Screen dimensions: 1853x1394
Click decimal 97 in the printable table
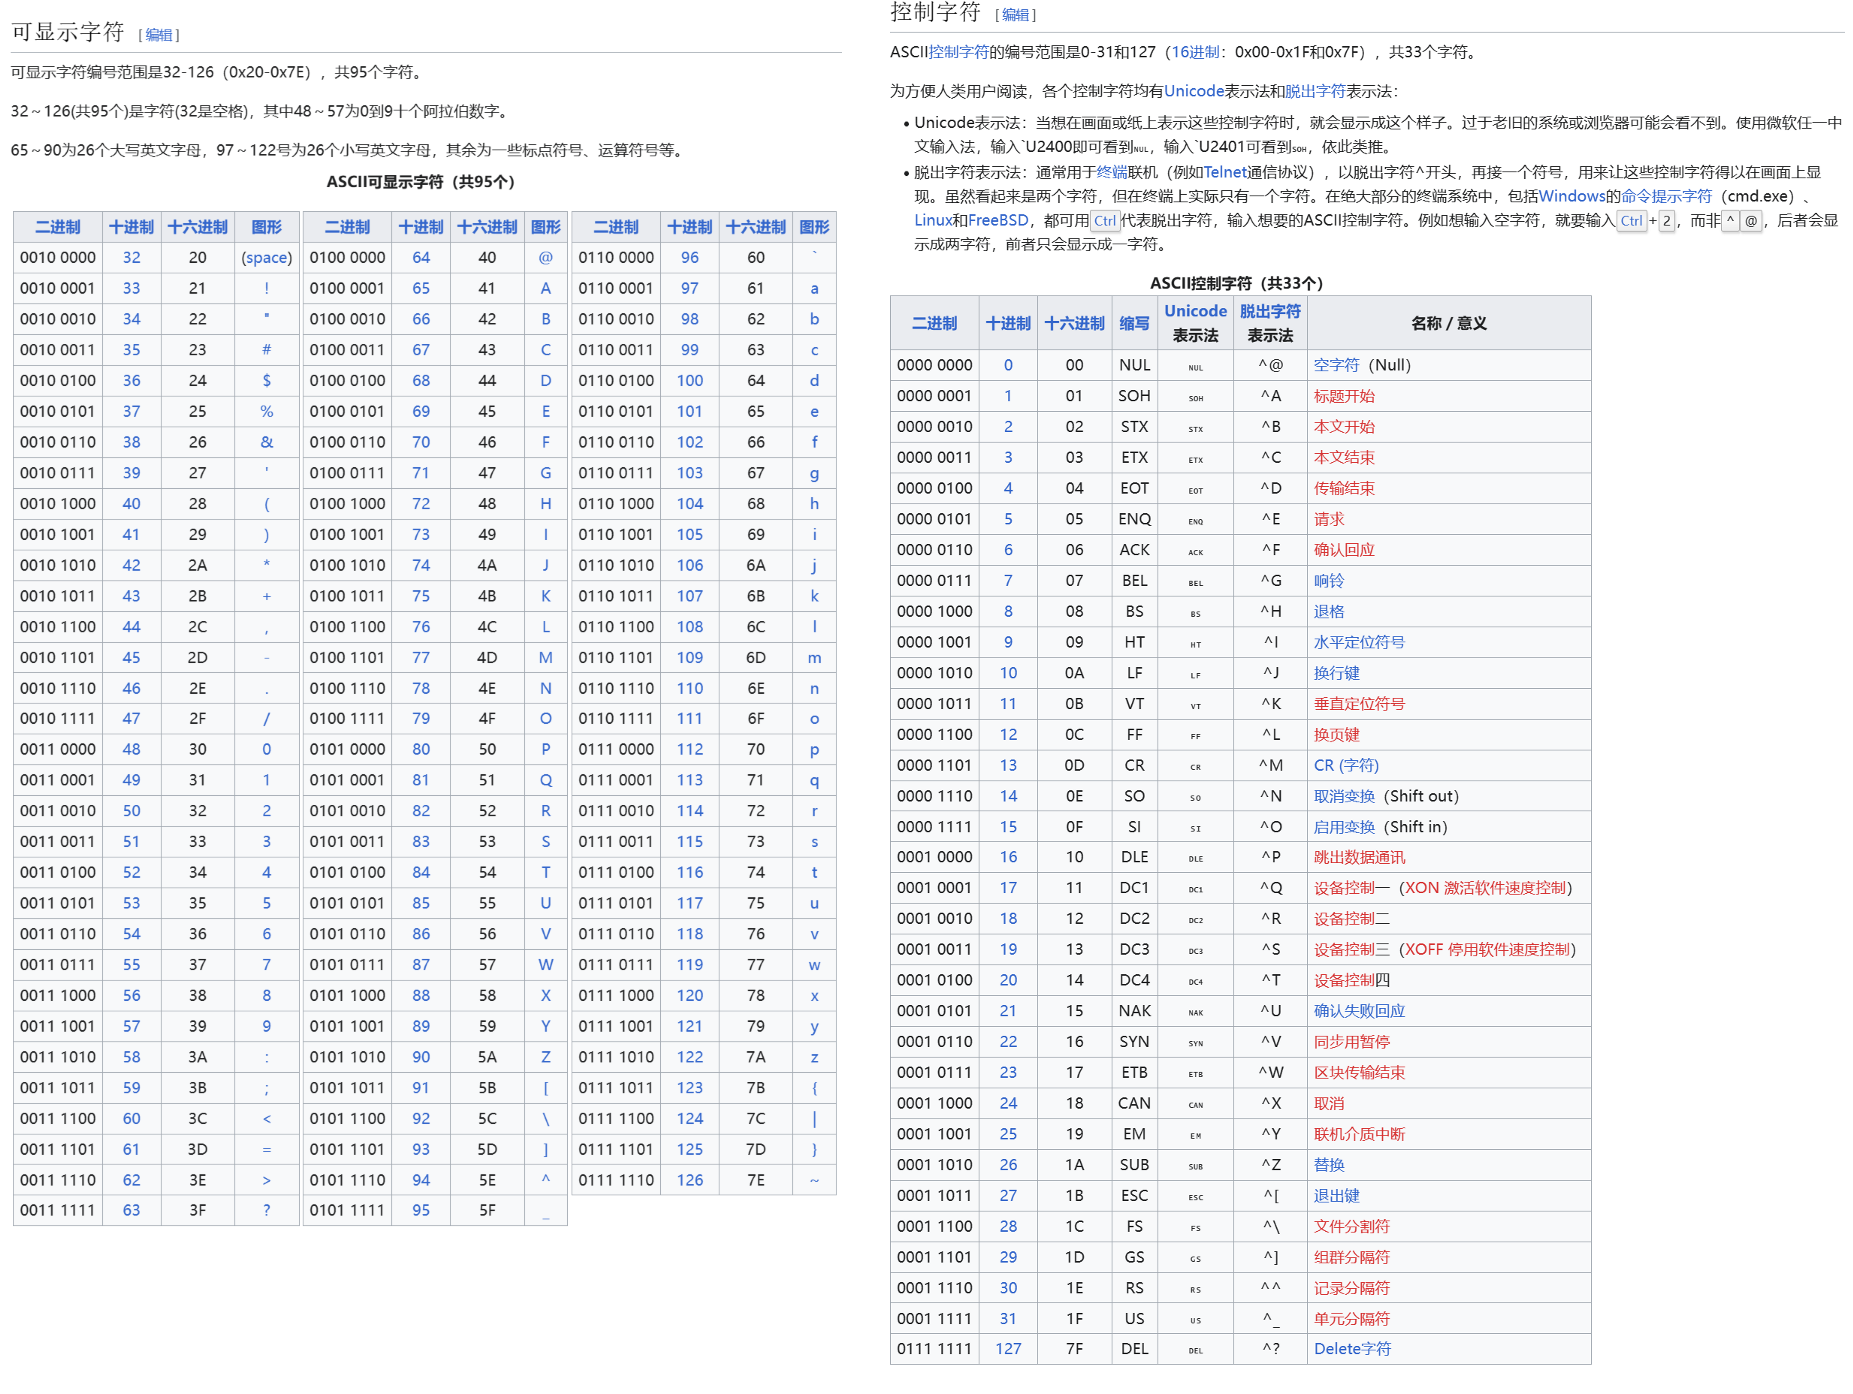click(x=690, y=288)
